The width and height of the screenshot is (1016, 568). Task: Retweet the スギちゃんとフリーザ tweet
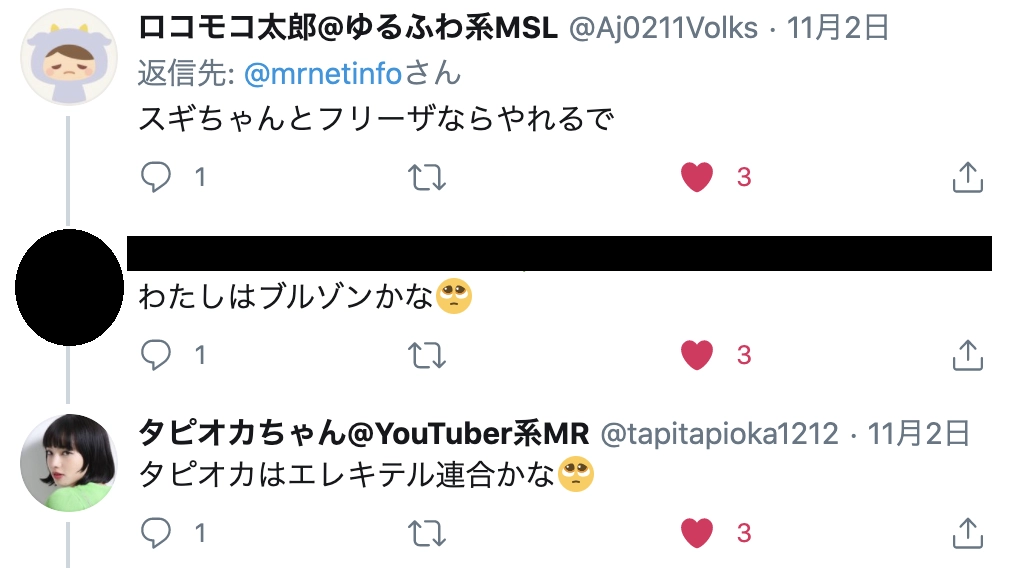pos(427,177)
